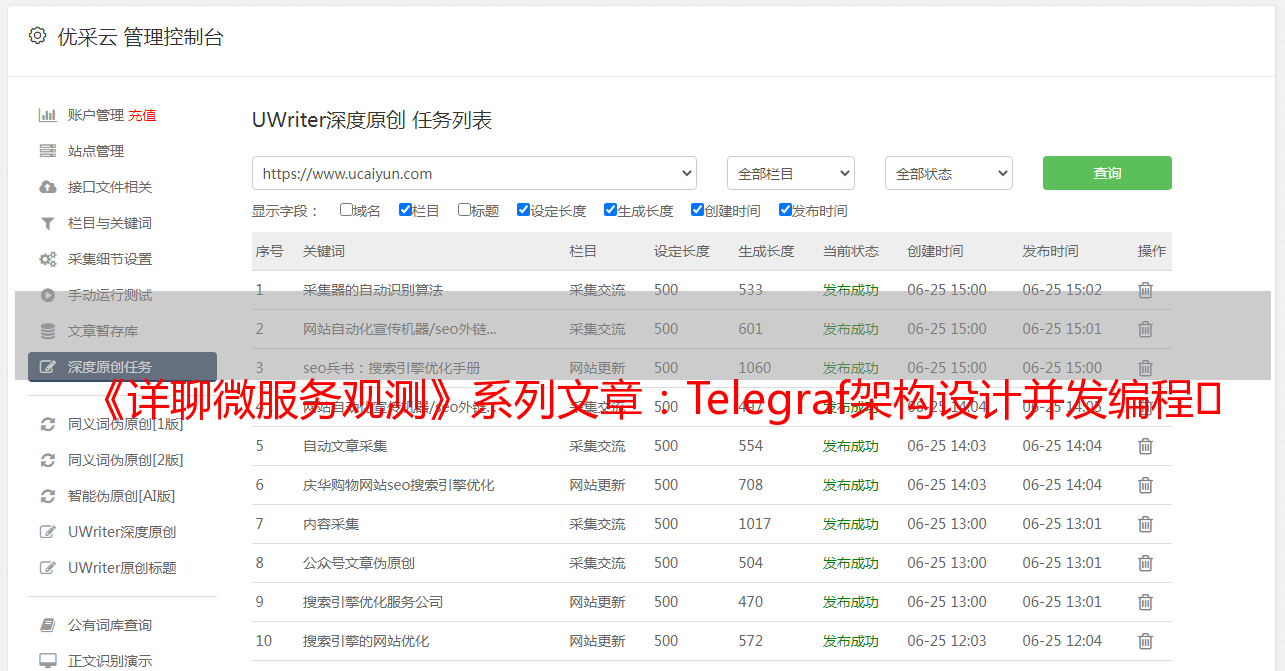This screenshot has height=671, width=1285.
Task: Uncheck the 栏目 display field checkbox
Action: 405,210
